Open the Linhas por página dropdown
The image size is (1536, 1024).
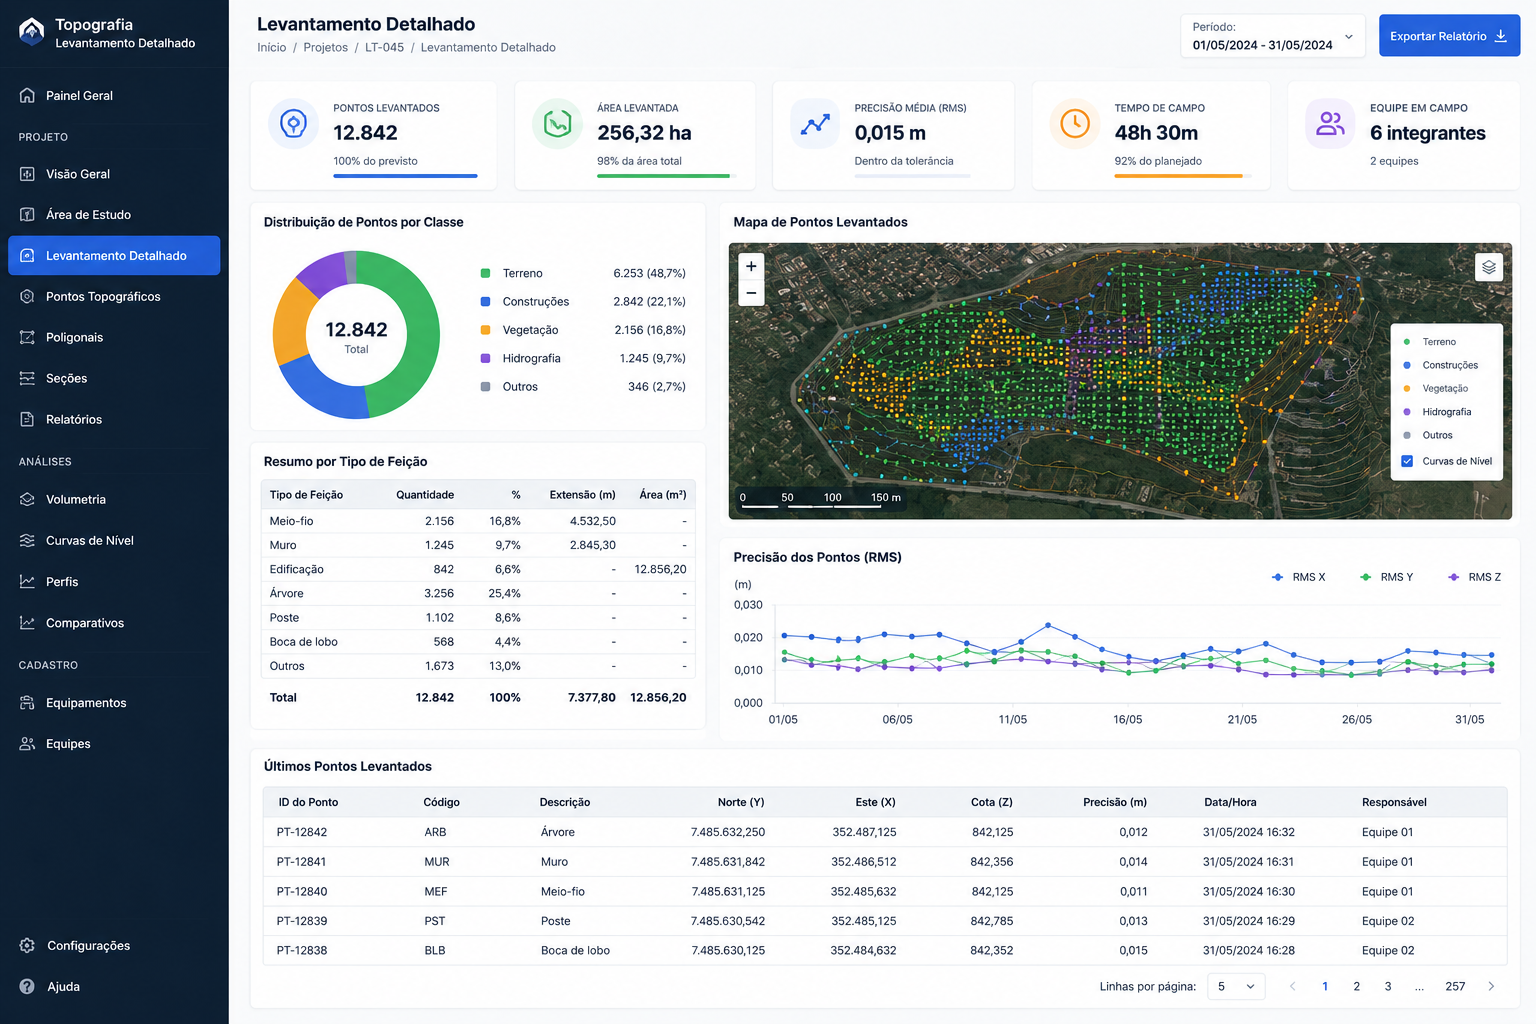1236,987
